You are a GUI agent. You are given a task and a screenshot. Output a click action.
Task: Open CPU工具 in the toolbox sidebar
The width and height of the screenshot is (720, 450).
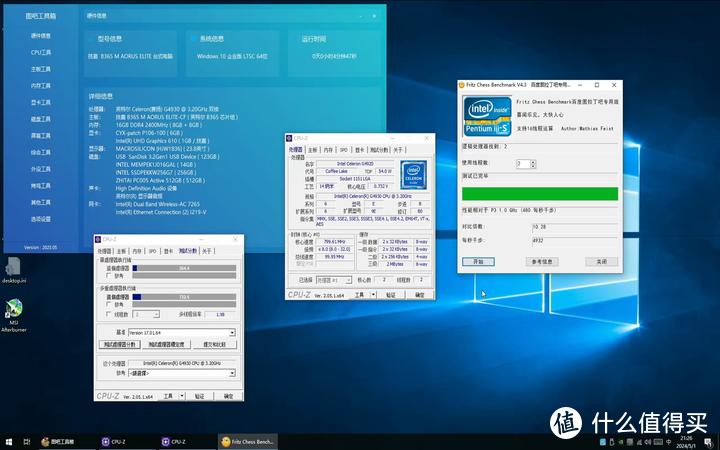point(40,52)
